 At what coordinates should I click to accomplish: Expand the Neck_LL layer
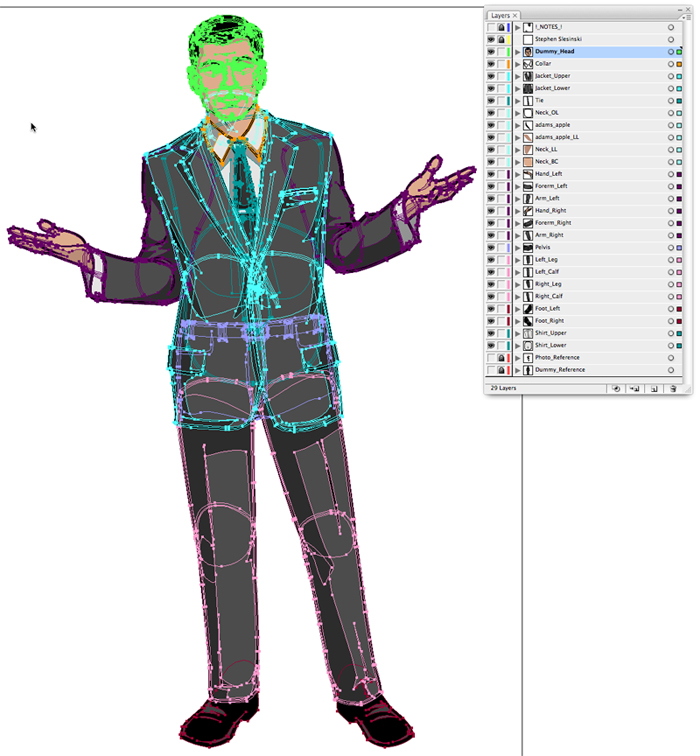click(x=518, y=150)
